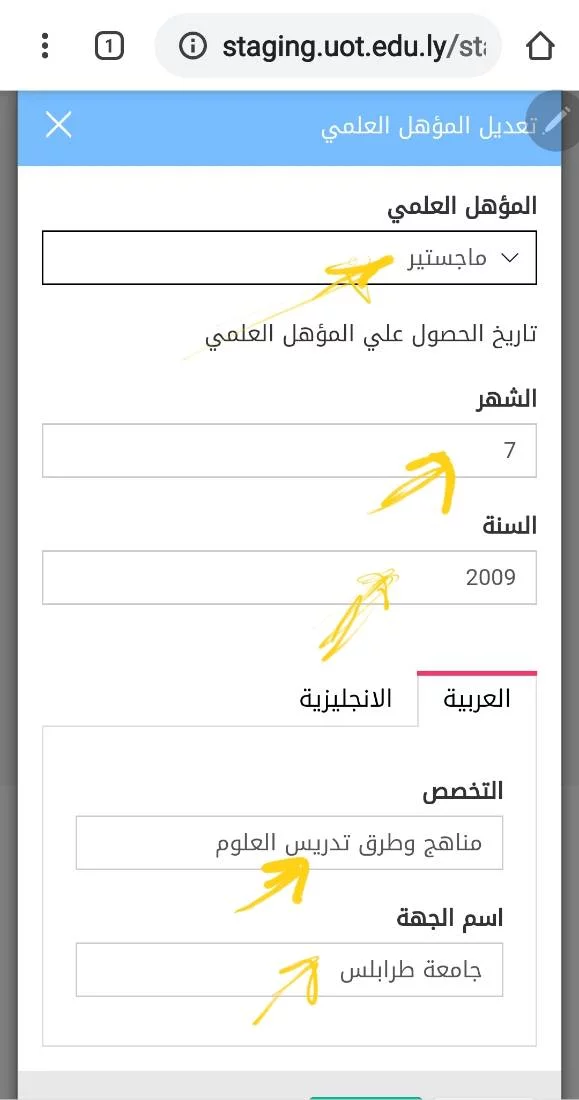Click the chevron arrow beside ماجستير
The width and height of the screenshot is (579, 1100).
pyautogui.click(x=511, y=258)
